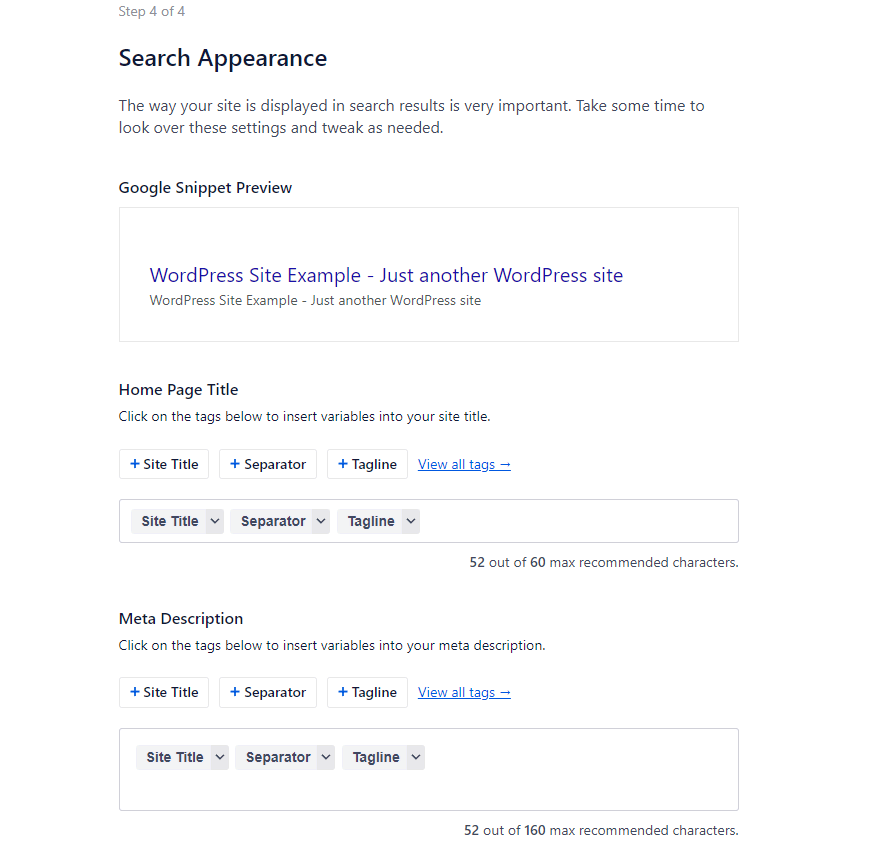
Task: Open View all tags link for Meta Description
Action: click(x=464, y=692)
